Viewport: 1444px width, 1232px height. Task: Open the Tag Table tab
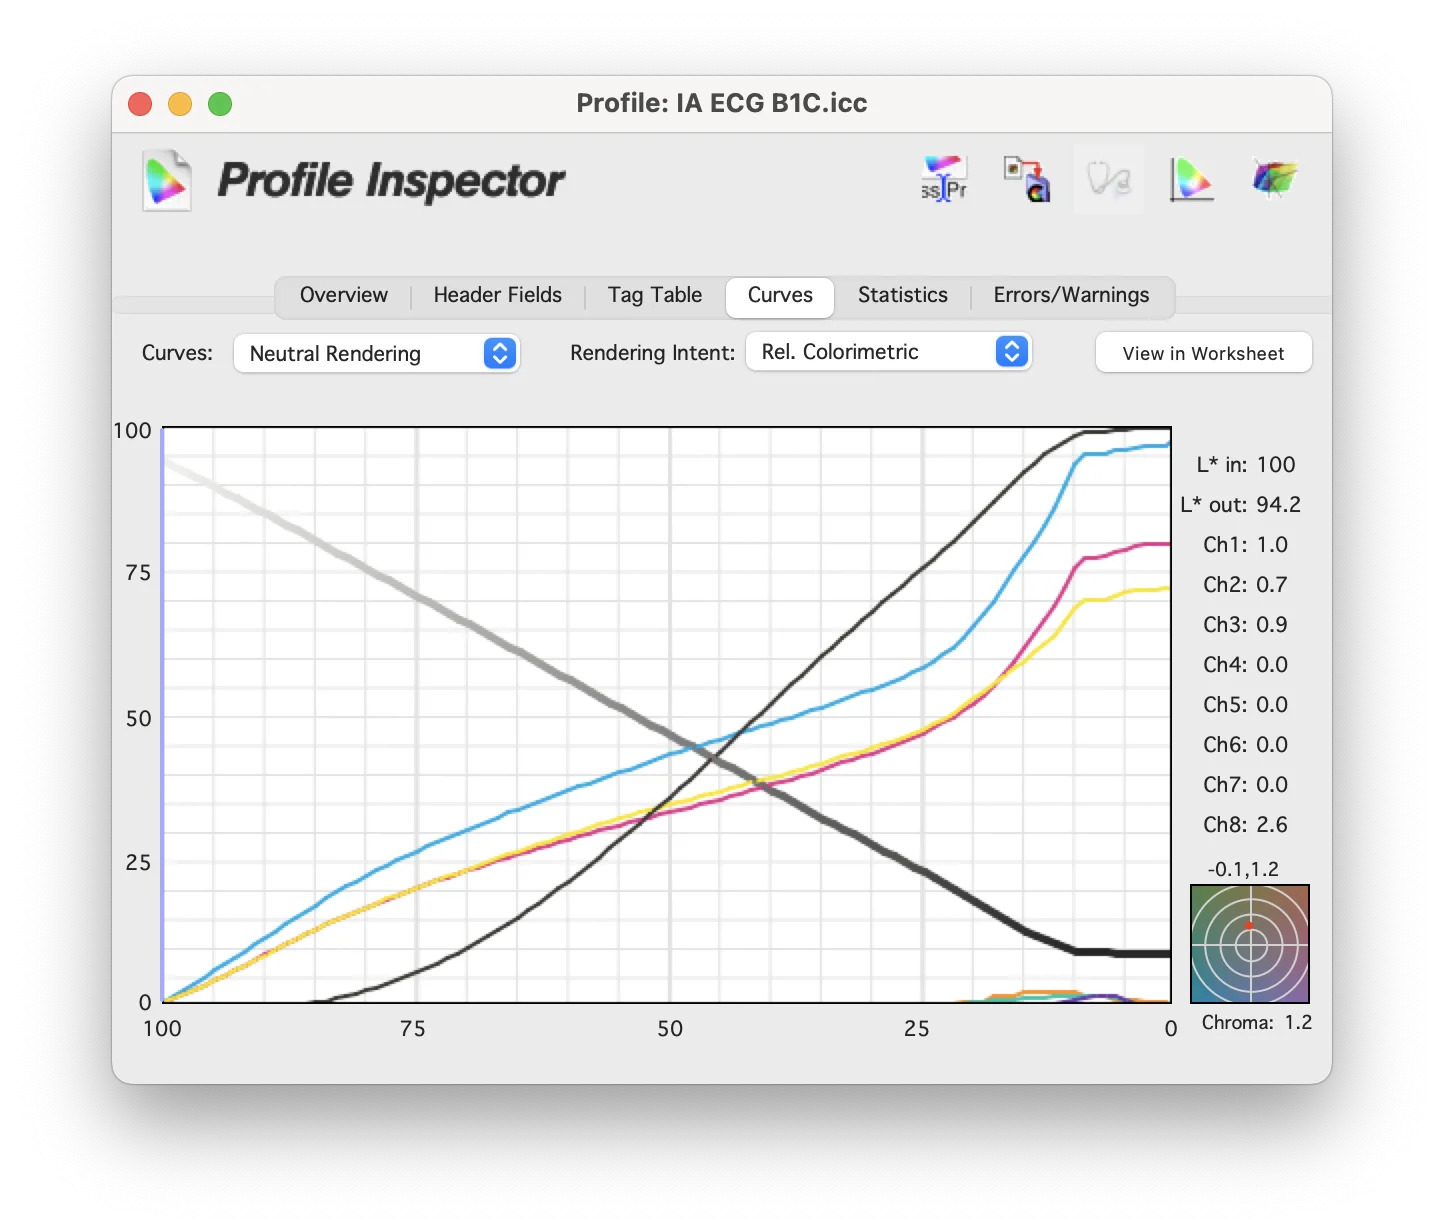point(655,295)
